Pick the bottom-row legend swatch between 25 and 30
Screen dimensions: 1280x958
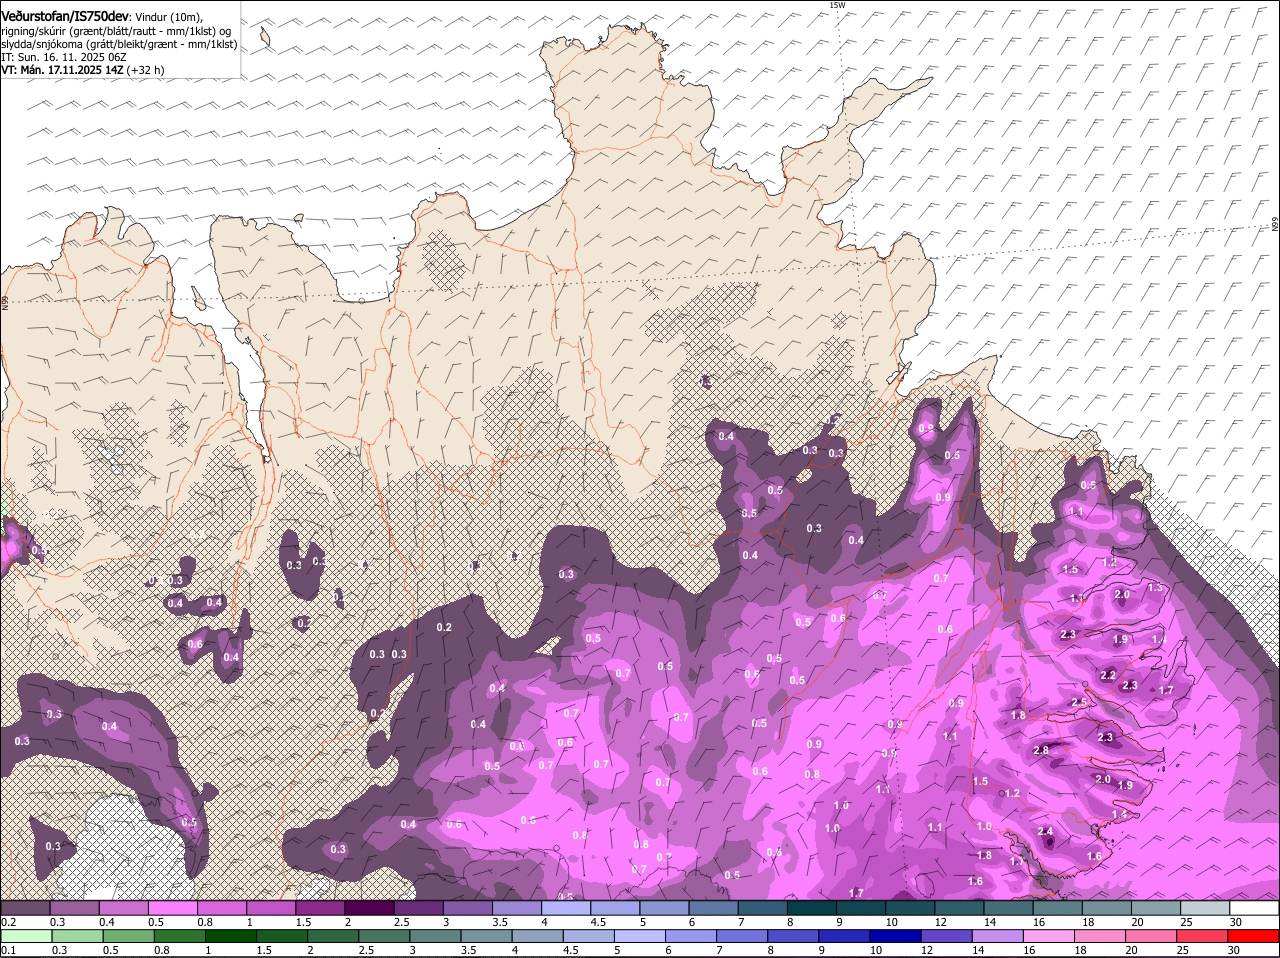(x=1204, y=936)
